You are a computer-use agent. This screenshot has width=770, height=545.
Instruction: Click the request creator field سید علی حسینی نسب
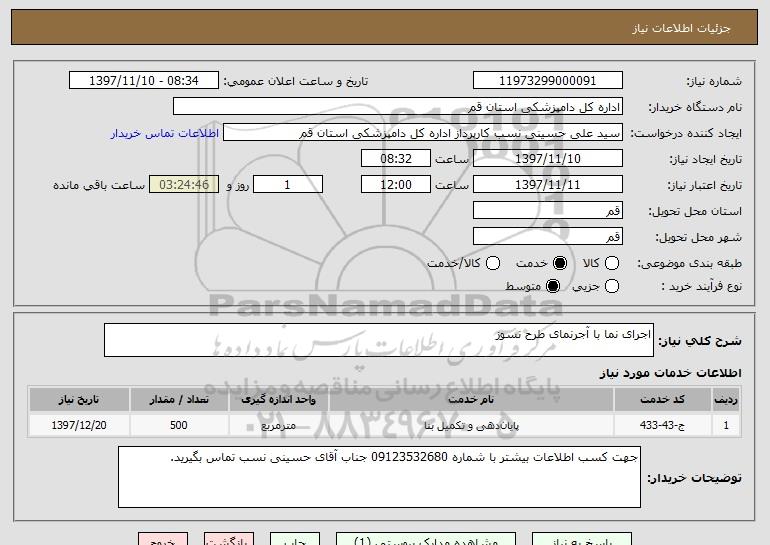(423, 133)
